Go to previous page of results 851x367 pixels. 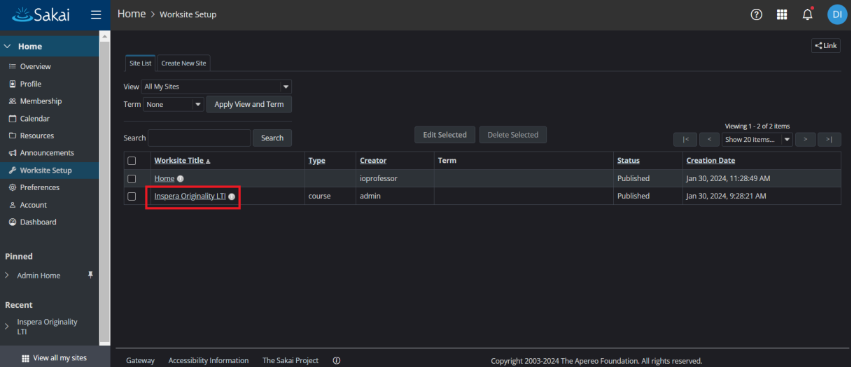pos(709,140)
